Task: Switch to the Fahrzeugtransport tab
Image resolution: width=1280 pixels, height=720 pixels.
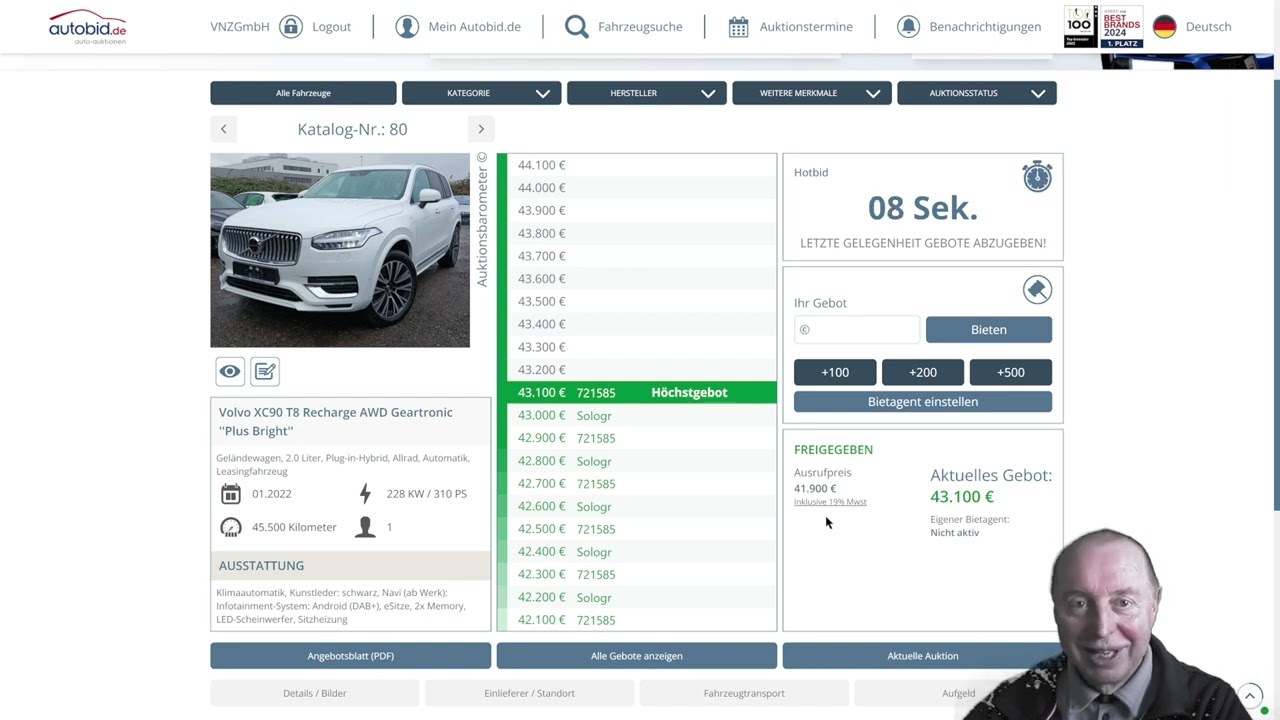Action: click(744, 693)
